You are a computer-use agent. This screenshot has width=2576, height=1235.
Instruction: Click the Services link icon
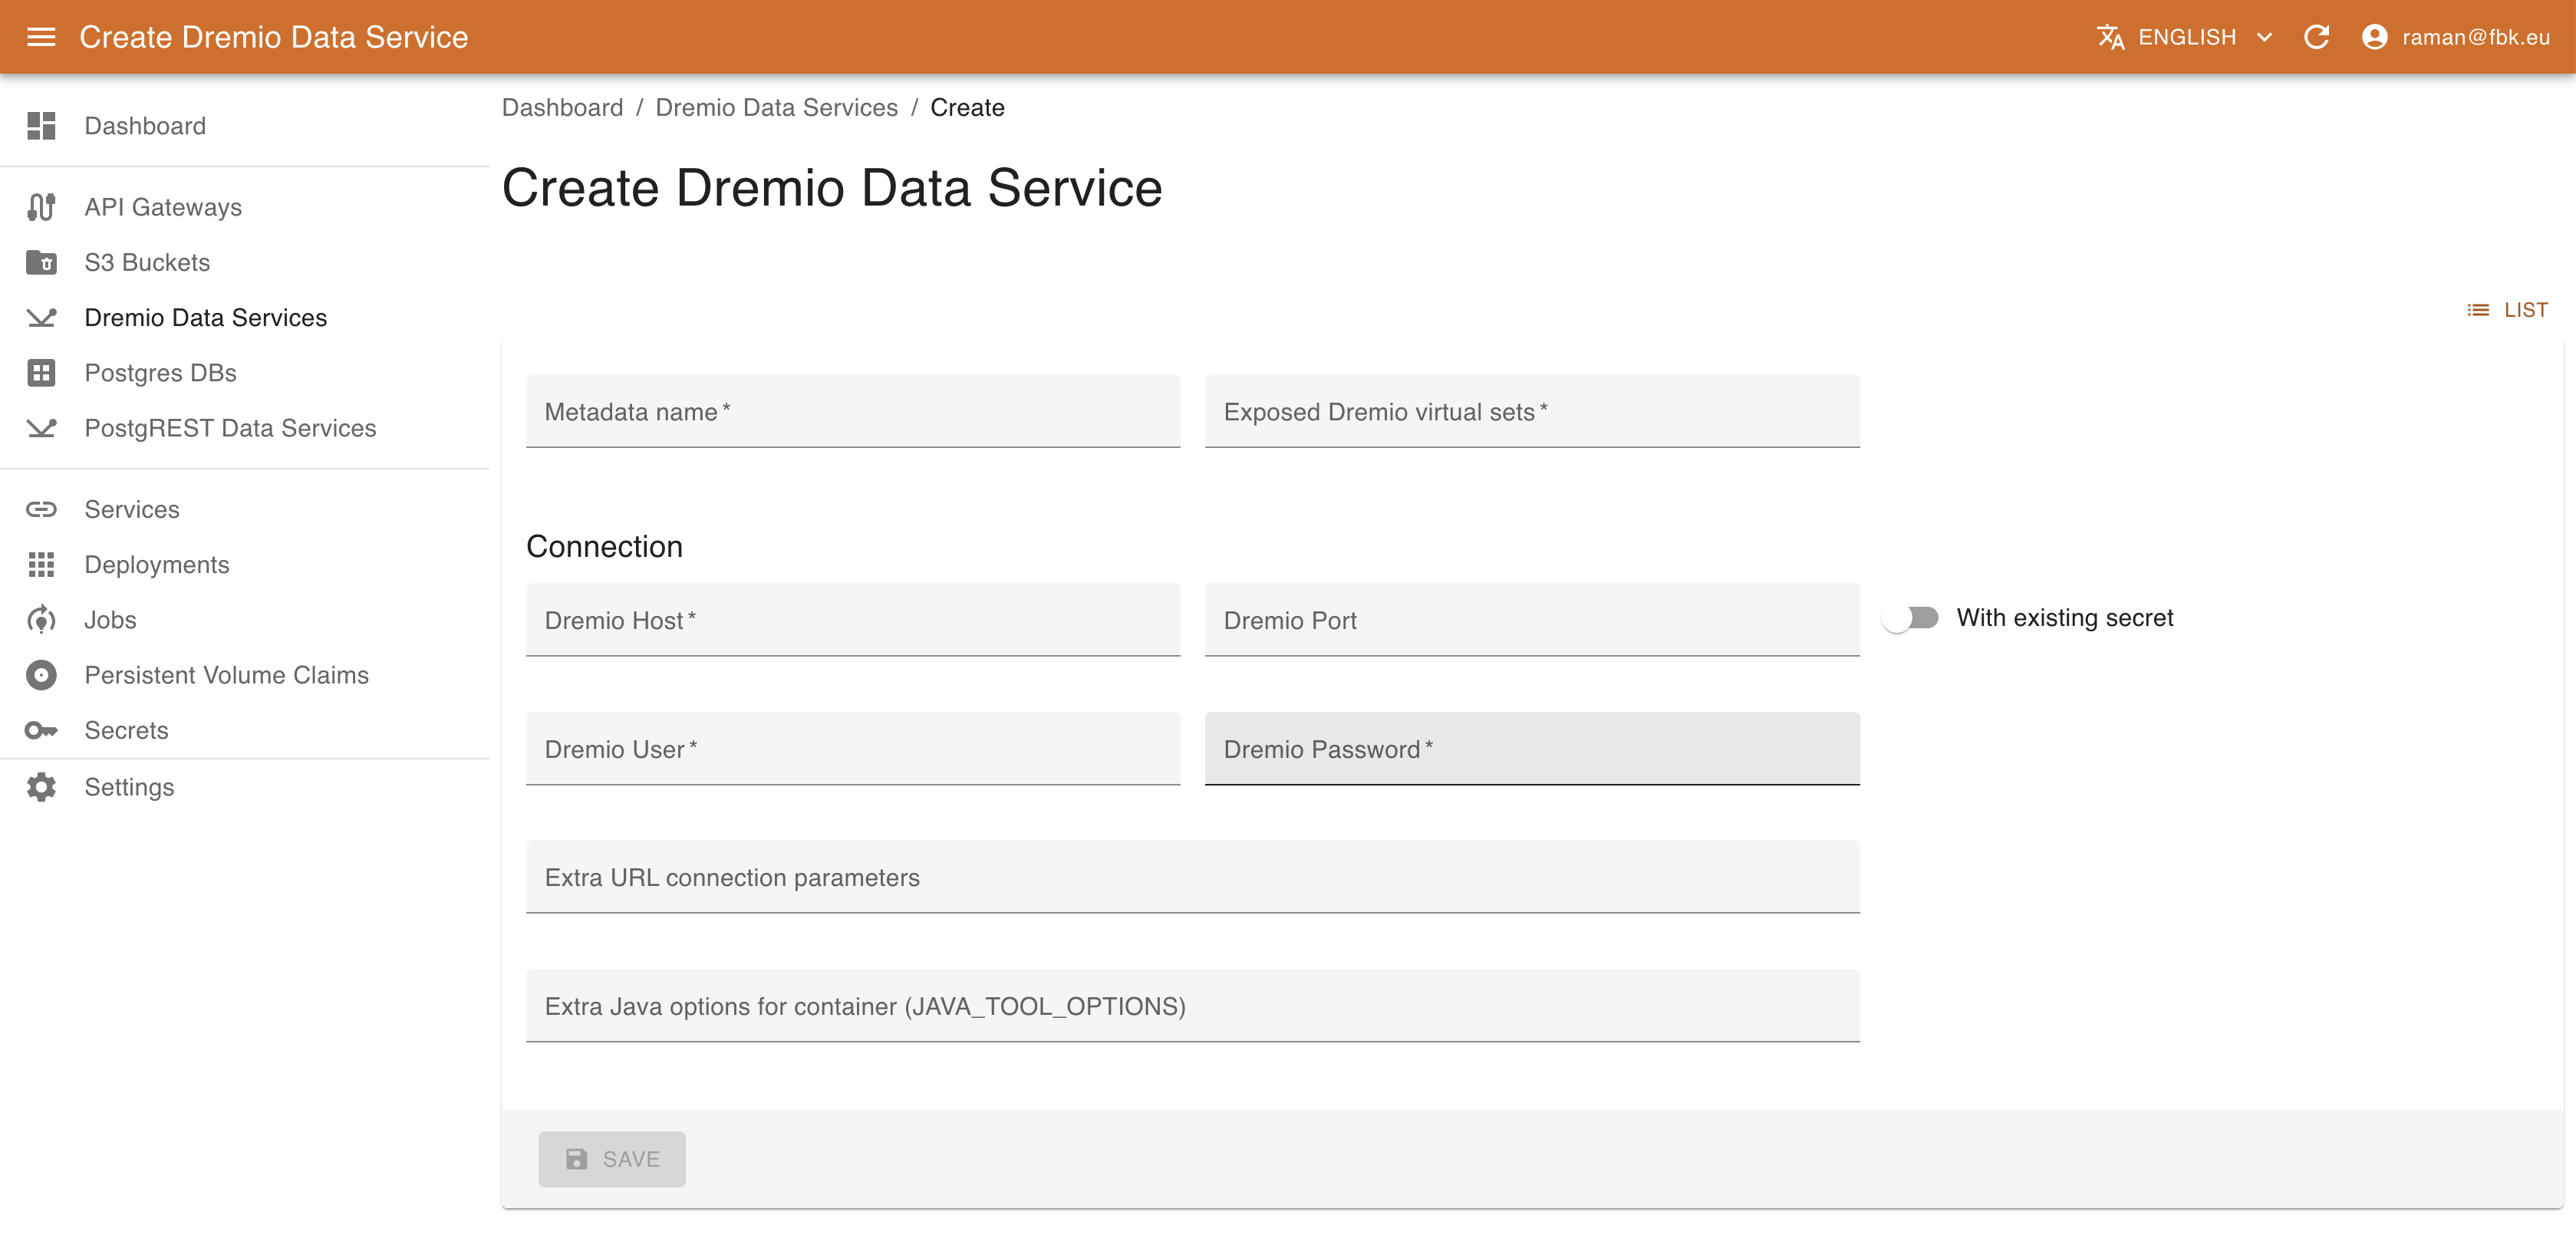pyautogui.click(x=41, y=509)
